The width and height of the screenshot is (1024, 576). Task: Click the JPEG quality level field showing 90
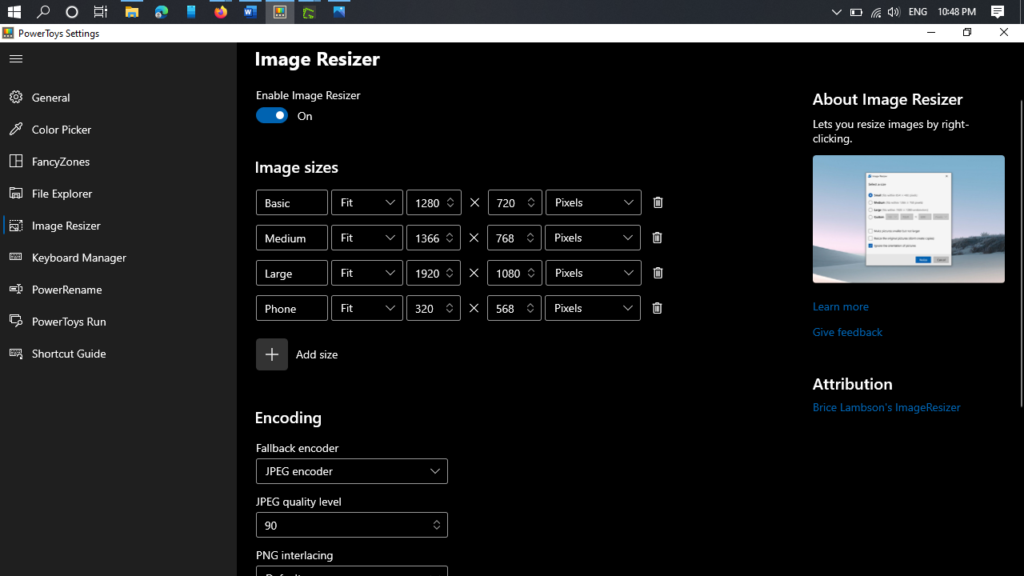tap(351, 525)
